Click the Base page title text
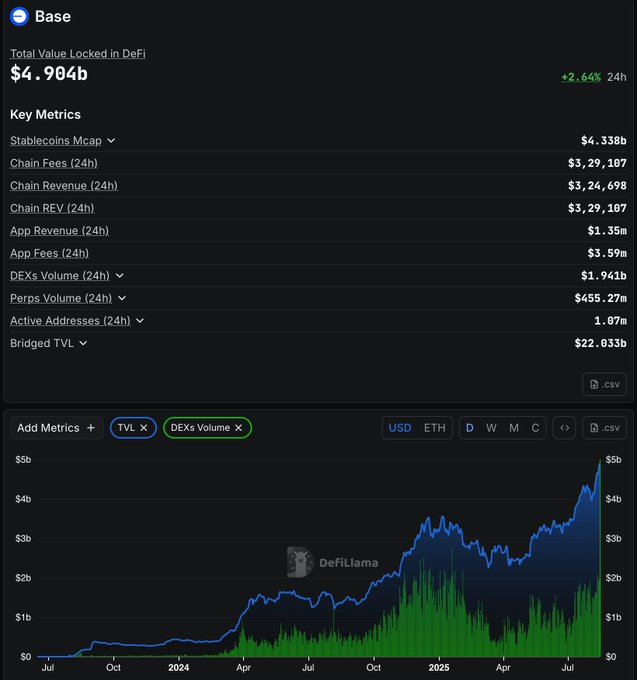The height and width of the screenshot is (680, 637). (53, 16)
